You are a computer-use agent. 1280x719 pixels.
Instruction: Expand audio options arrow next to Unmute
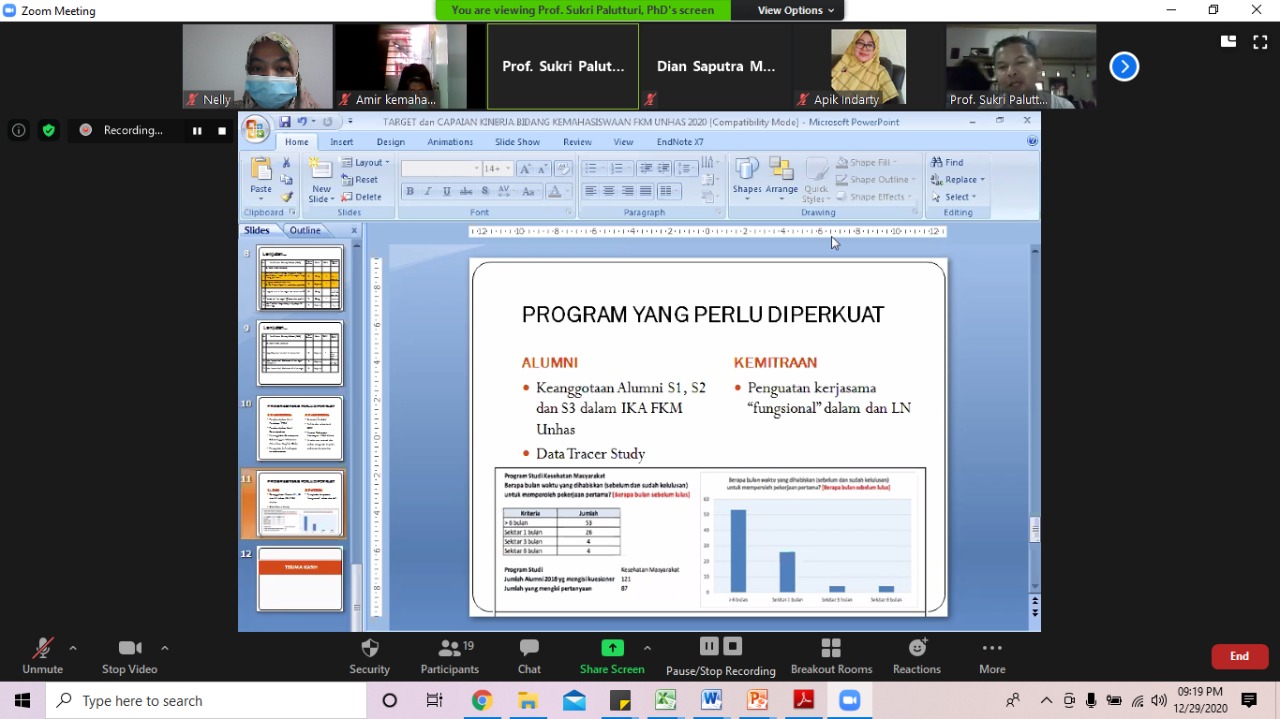coord(72,648)
